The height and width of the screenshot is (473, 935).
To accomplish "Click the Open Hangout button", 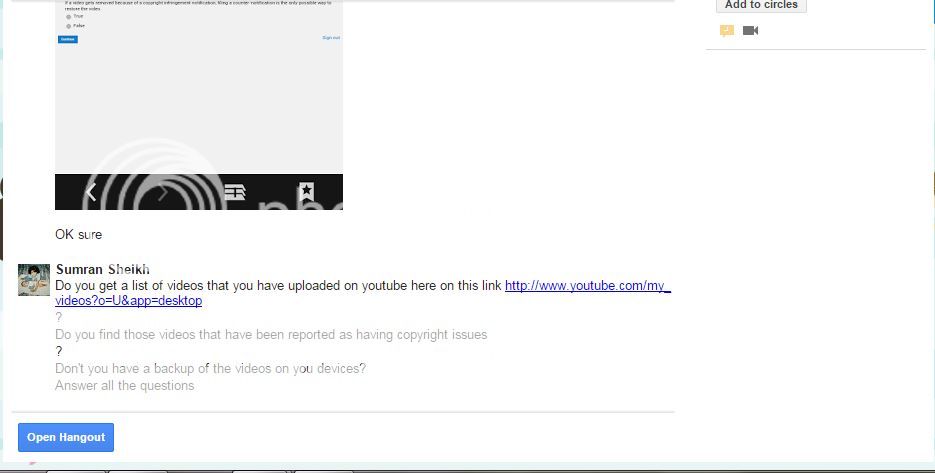I will (66, 437).
